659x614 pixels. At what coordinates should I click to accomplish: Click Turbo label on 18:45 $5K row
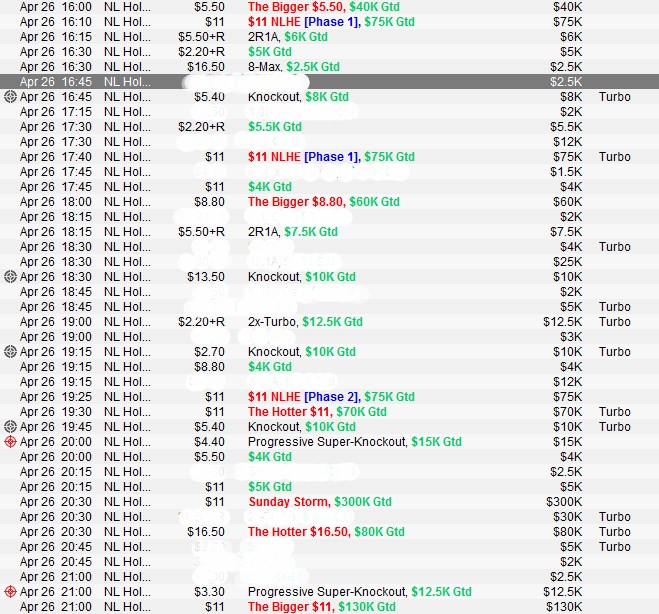click(615, 307)
